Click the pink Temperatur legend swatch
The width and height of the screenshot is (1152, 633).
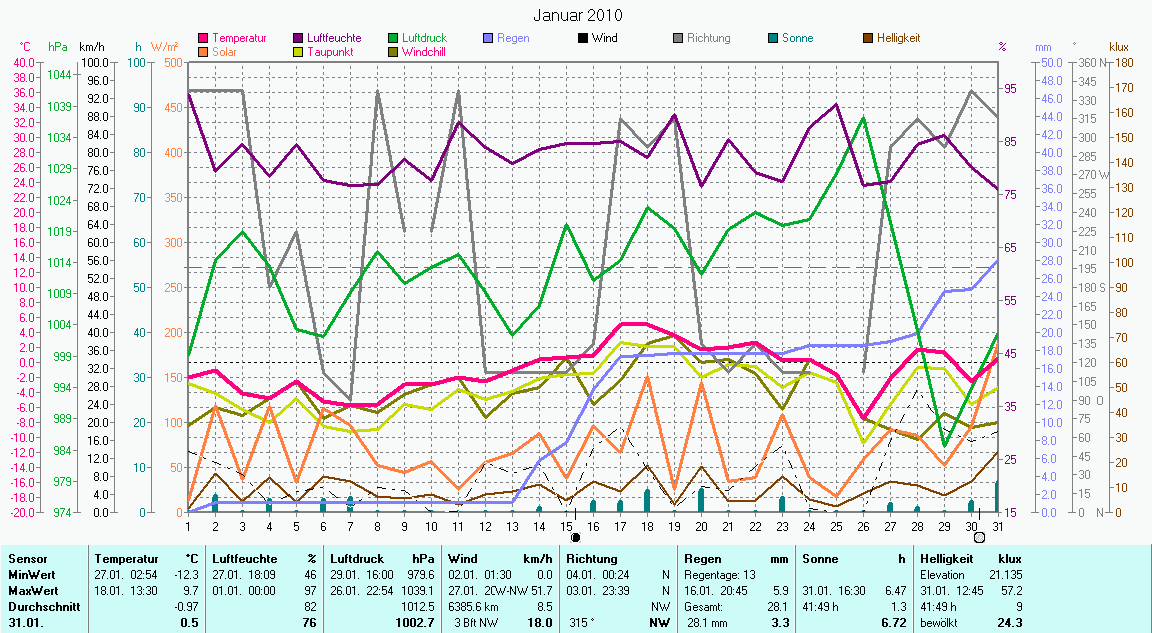204,39
